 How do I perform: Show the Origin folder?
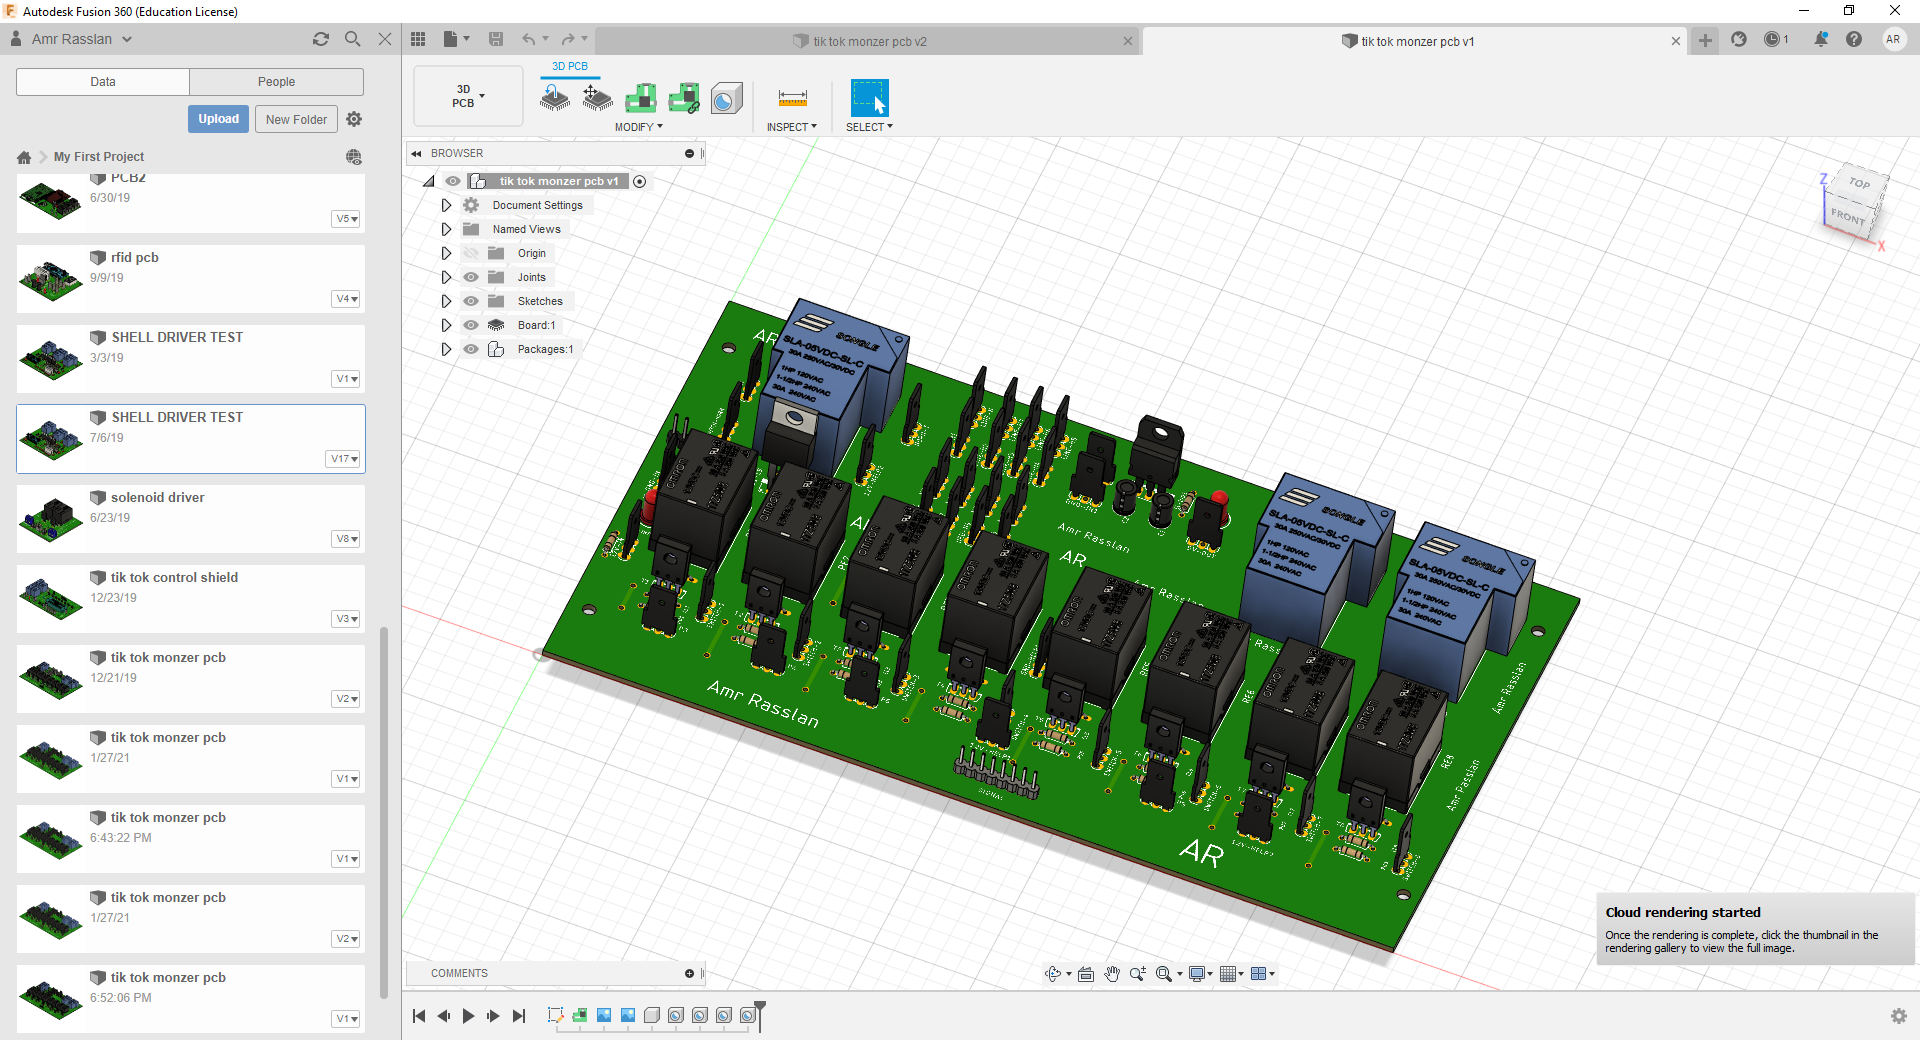(x=471, y=253)
